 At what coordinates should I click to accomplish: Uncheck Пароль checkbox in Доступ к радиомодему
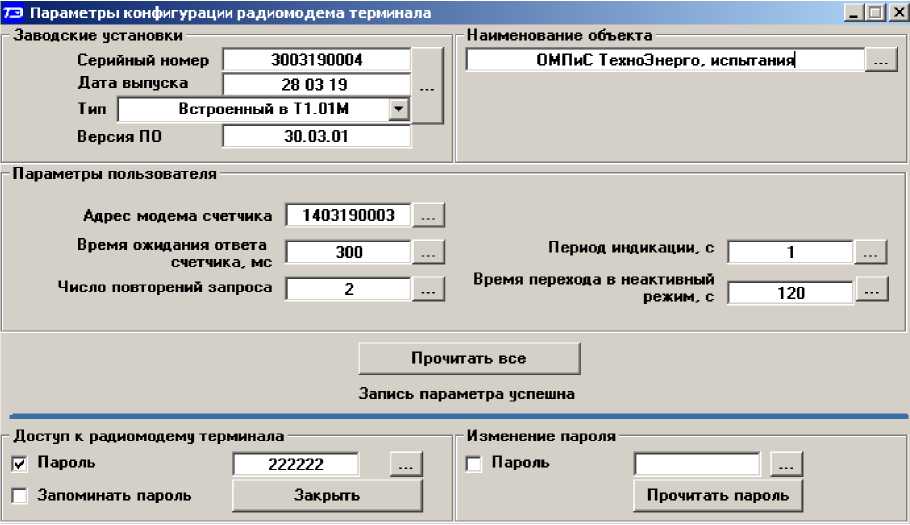(20, 464)
